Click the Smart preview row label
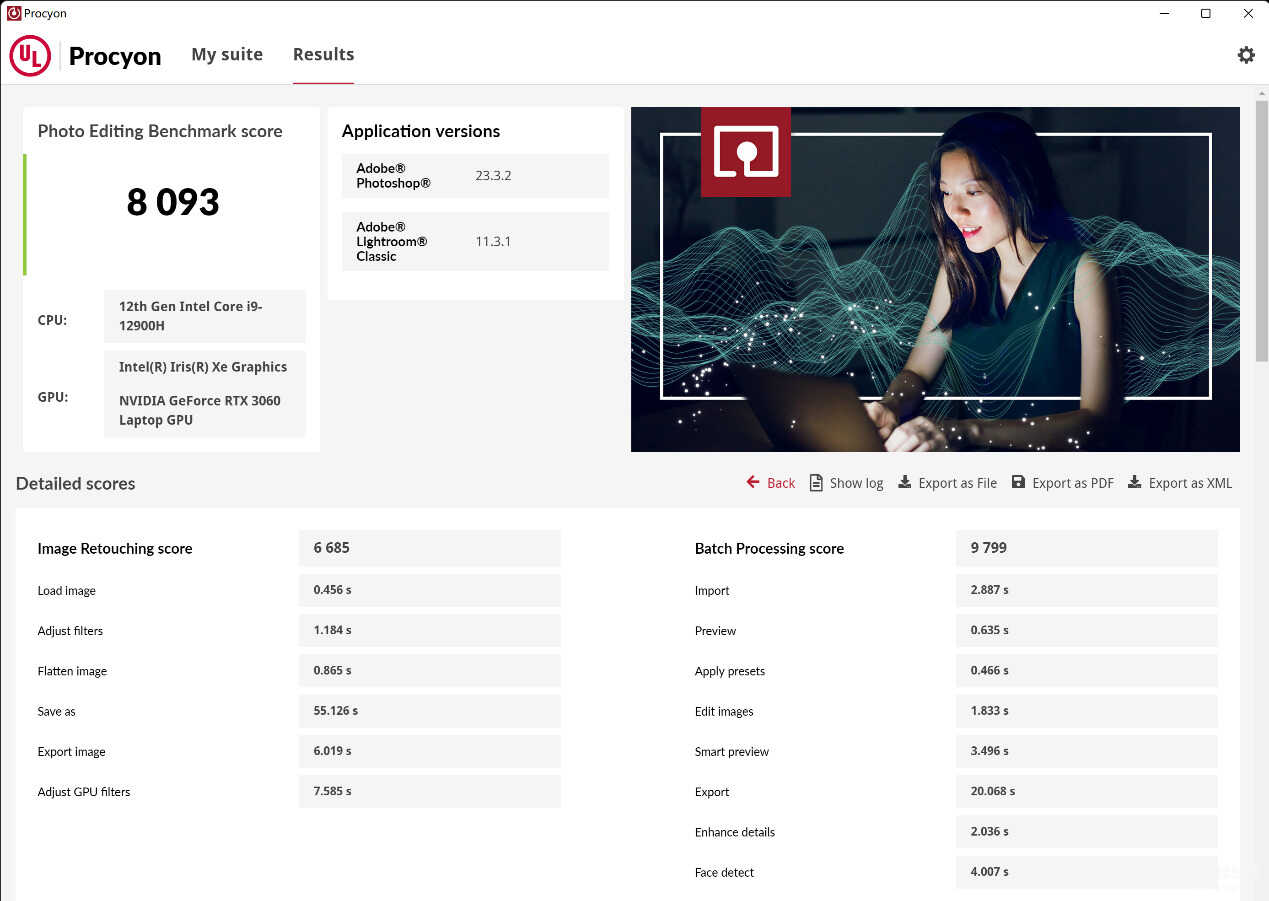The height and width of the screenshot is (901, 1269). coord(732,752)
